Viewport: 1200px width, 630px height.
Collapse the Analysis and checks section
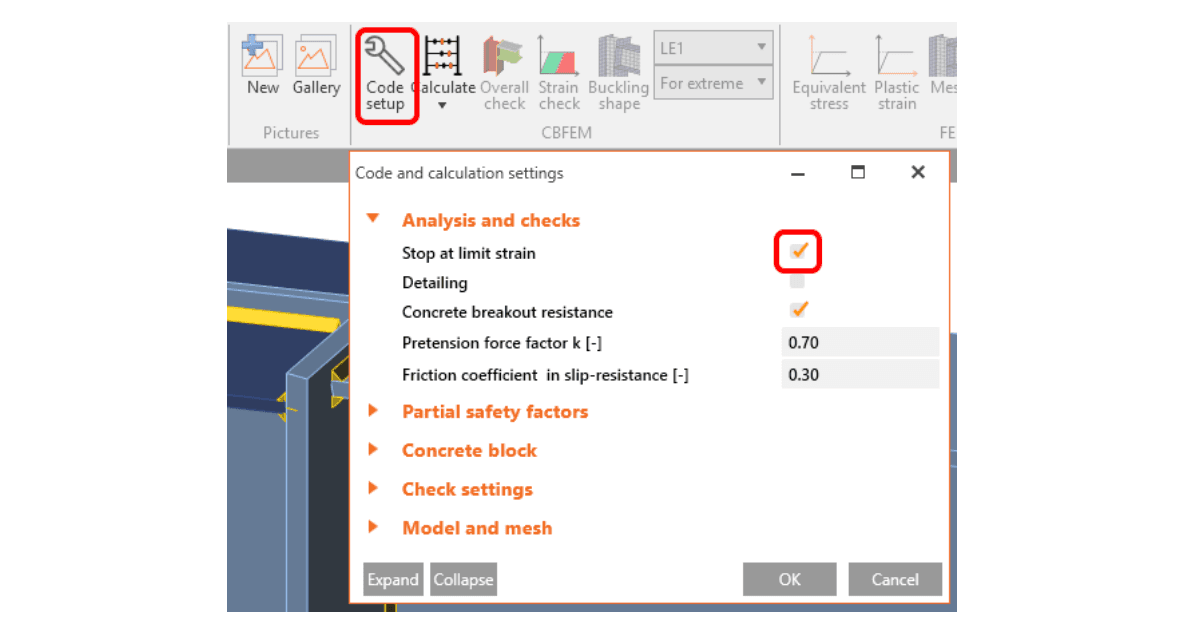click(x=373, y=218)
